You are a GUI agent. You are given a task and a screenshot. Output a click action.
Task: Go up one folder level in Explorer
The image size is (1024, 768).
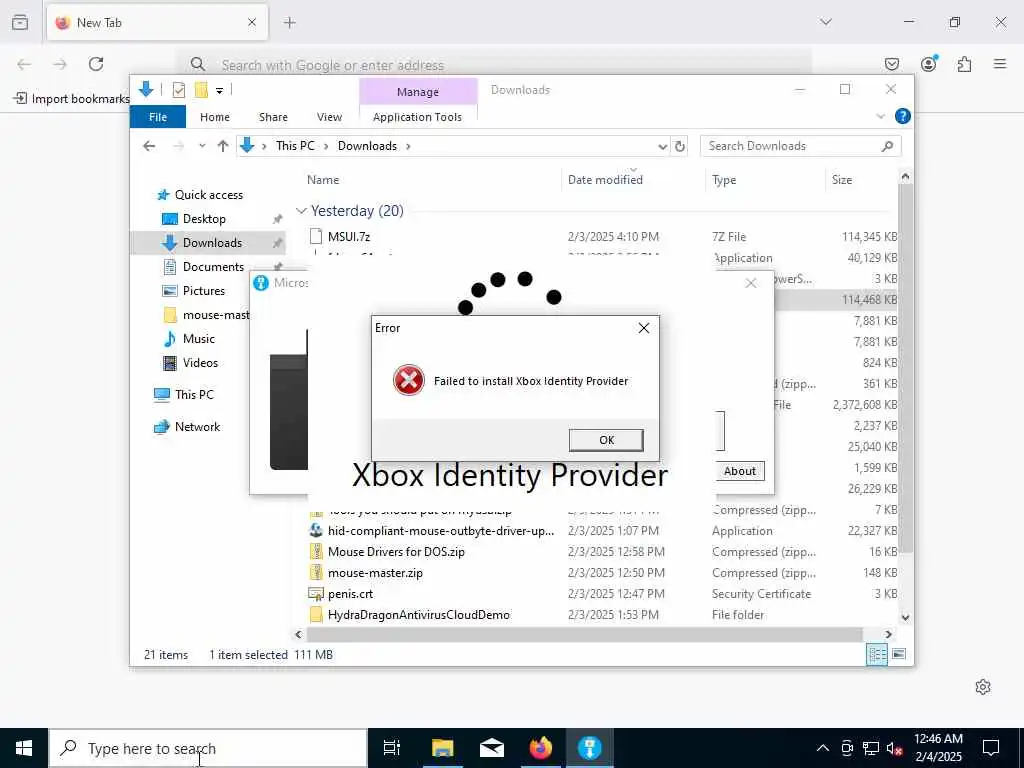(x=223, y=146)
